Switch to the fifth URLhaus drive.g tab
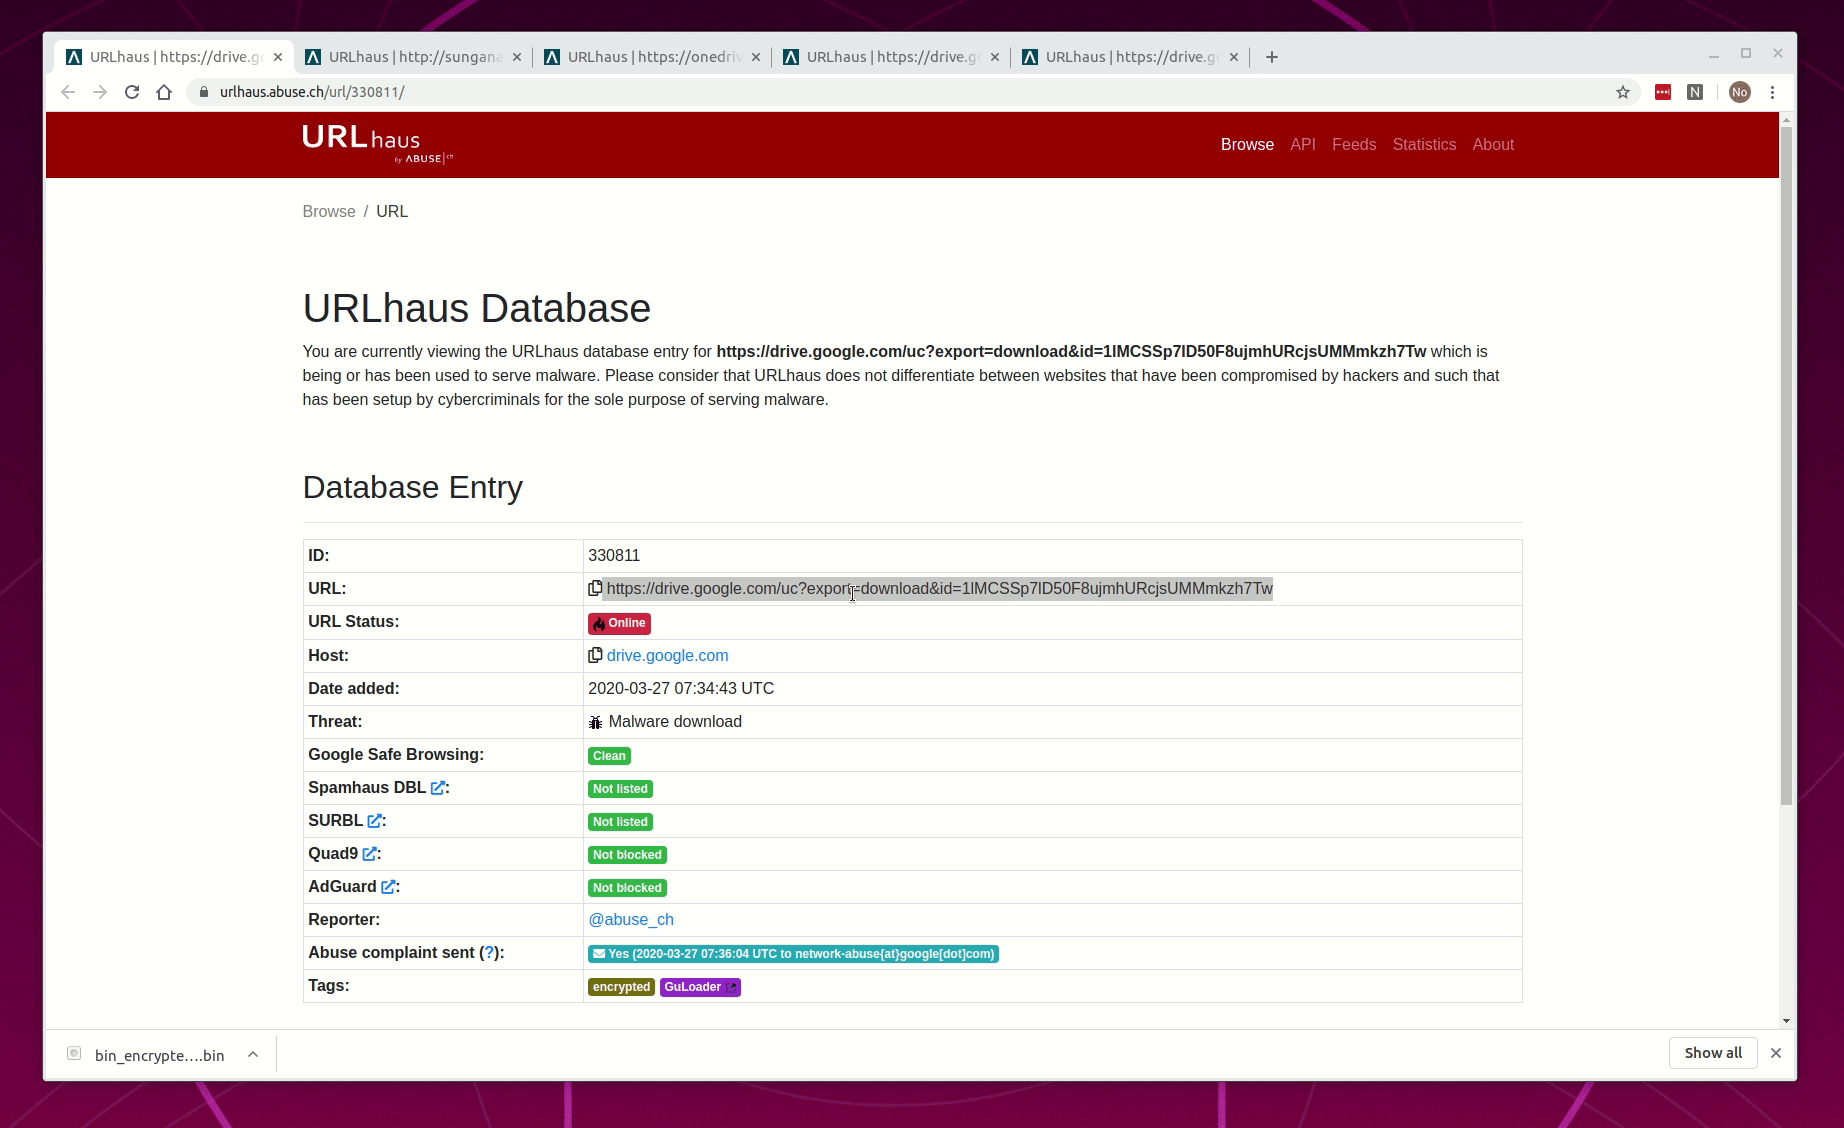The image size is (1844, 1128). pos(1130,57)
